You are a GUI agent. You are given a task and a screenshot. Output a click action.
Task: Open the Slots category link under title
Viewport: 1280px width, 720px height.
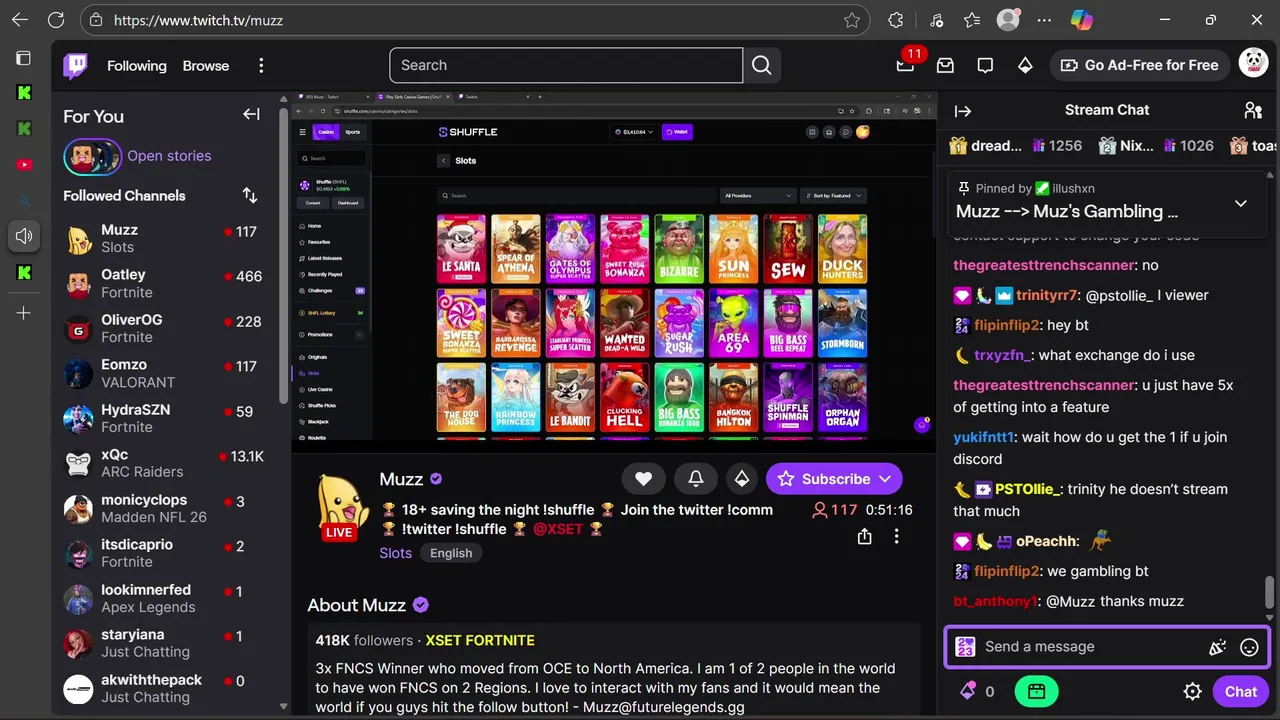coord(395,553)
